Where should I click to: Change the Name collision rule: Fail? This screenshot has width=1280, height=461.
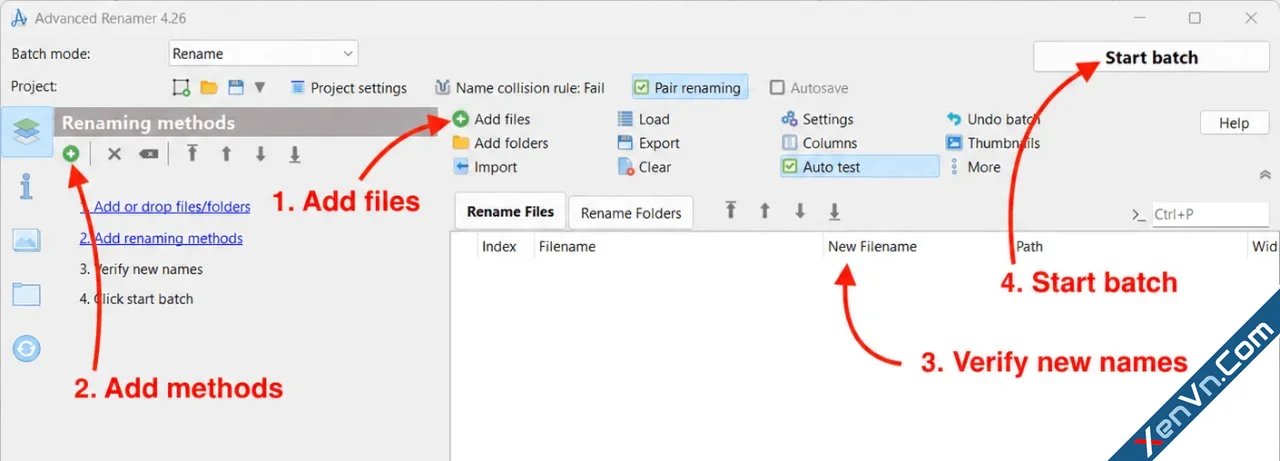coord(520,88)
